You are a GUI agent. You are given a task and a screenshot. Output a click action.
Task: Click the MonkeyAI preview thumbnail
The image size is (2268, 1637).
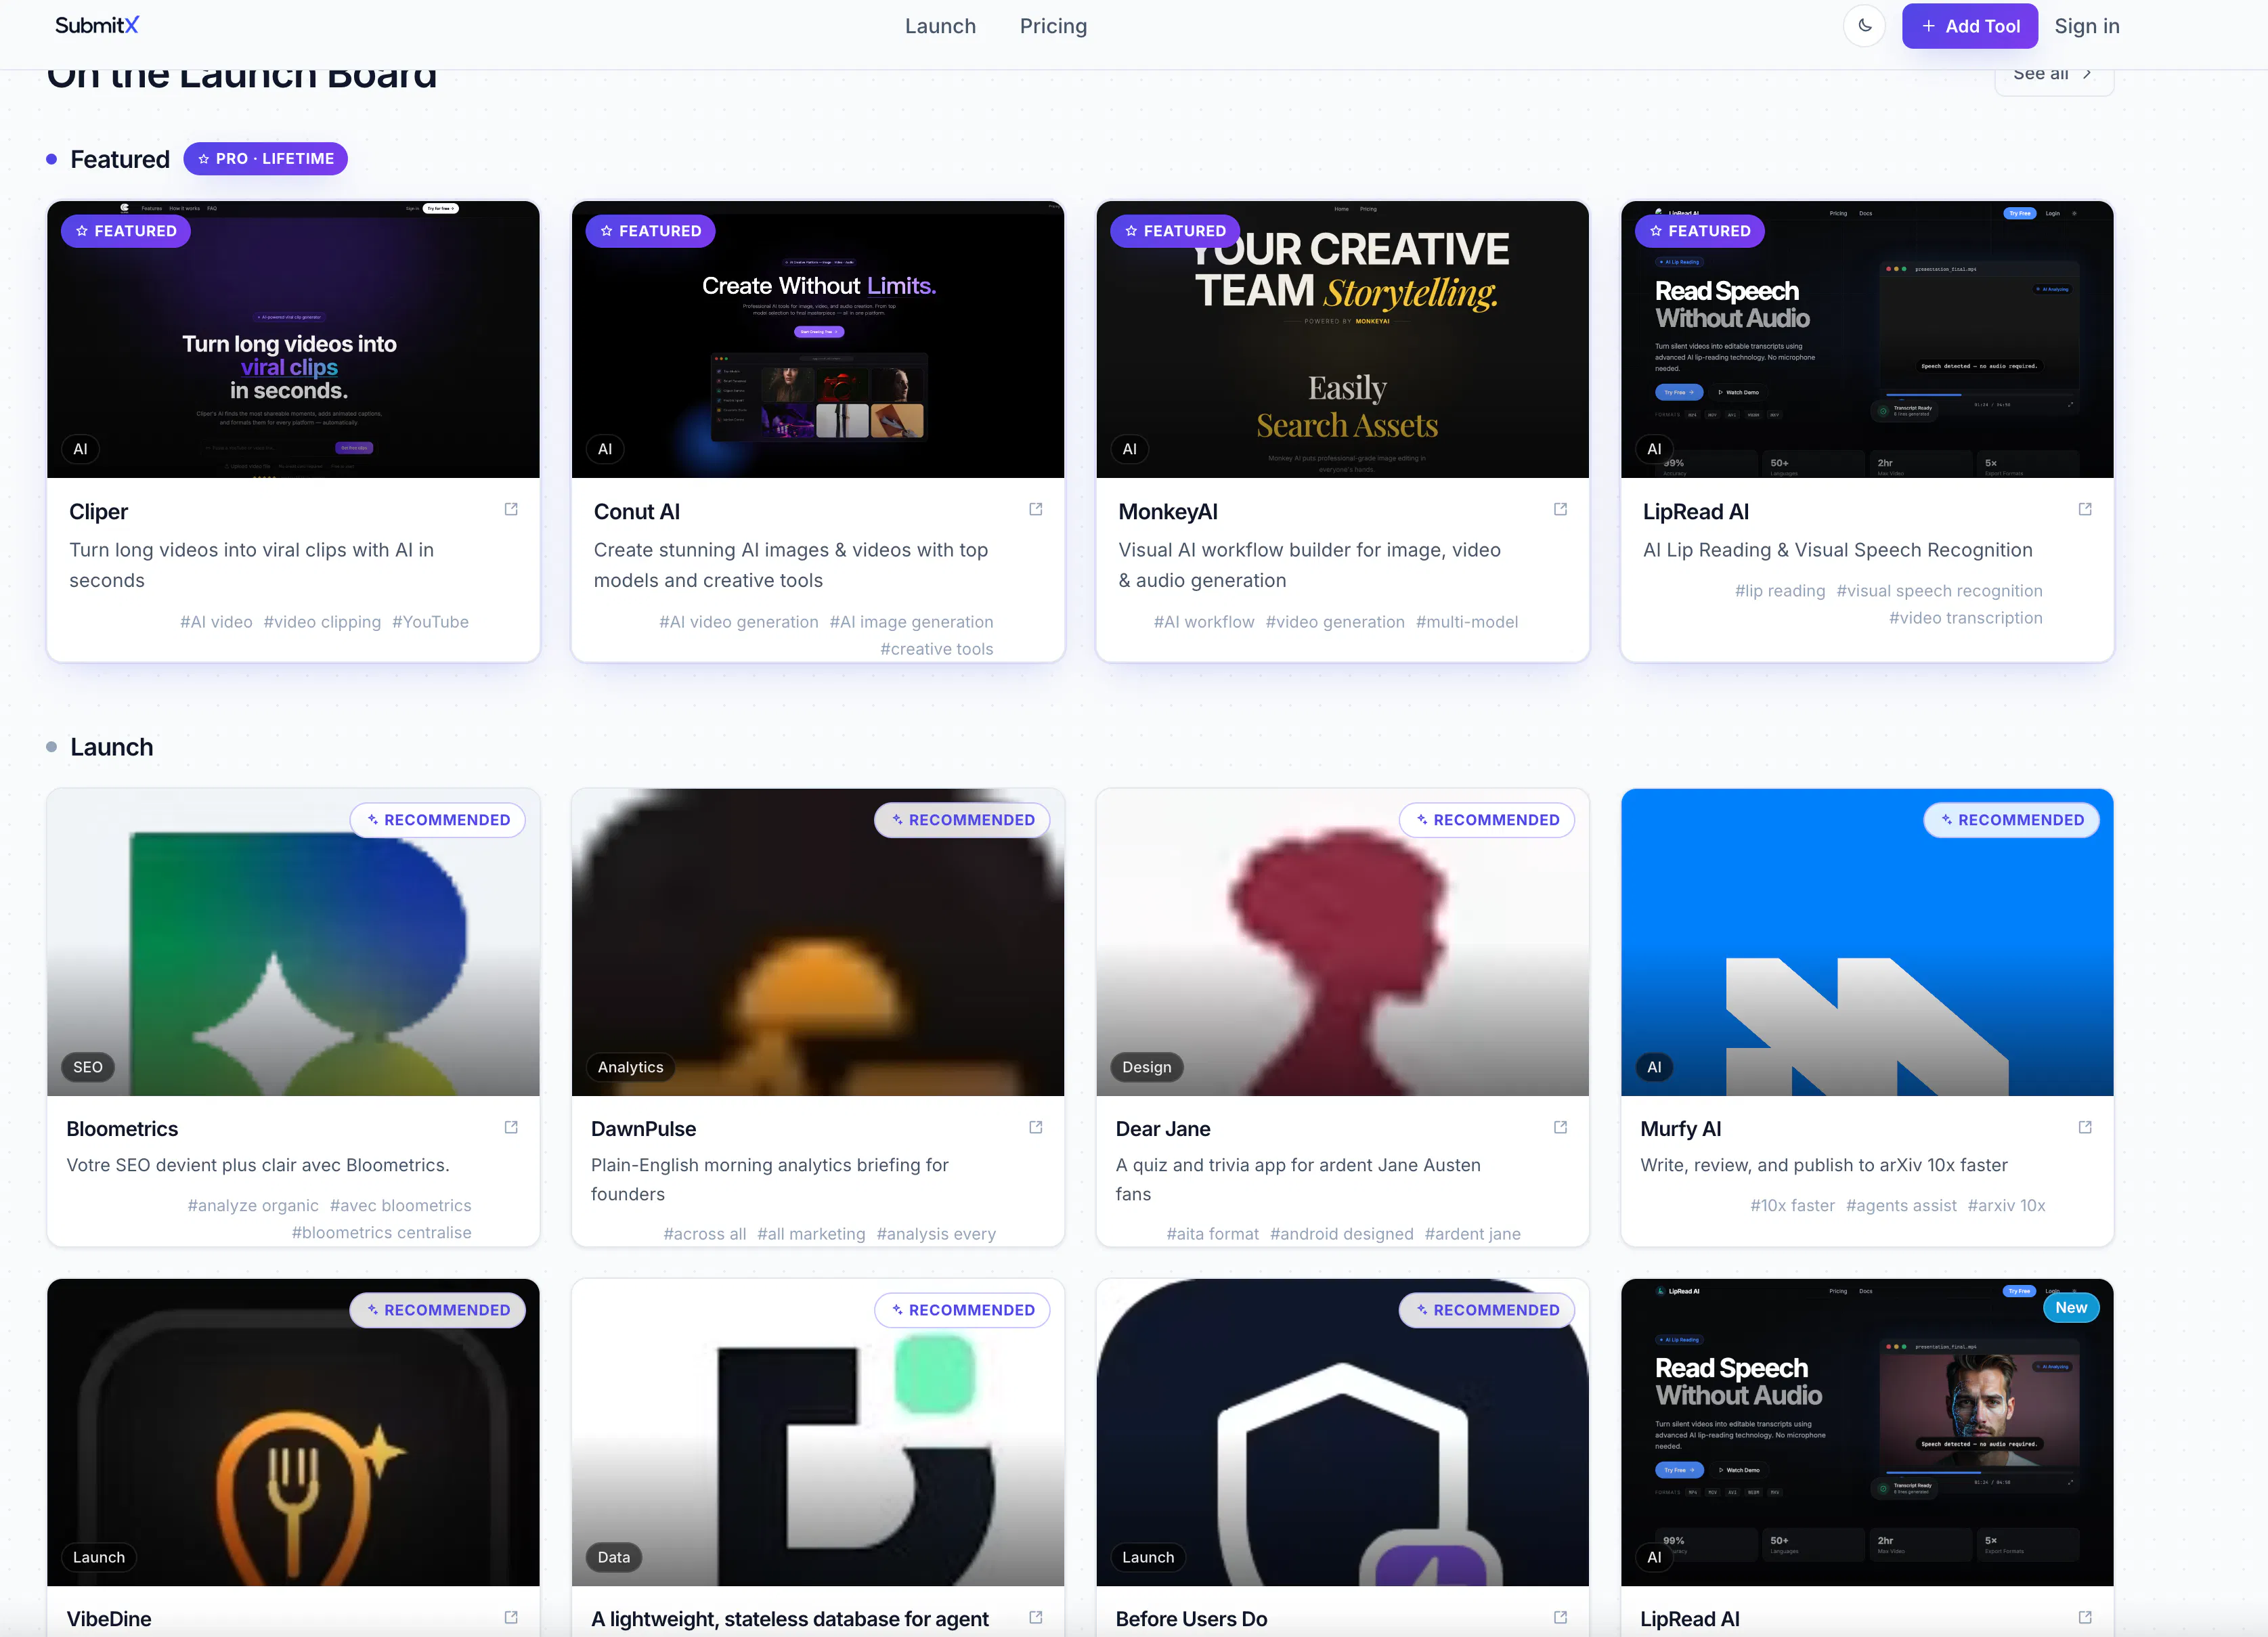tap(1342, 340)
